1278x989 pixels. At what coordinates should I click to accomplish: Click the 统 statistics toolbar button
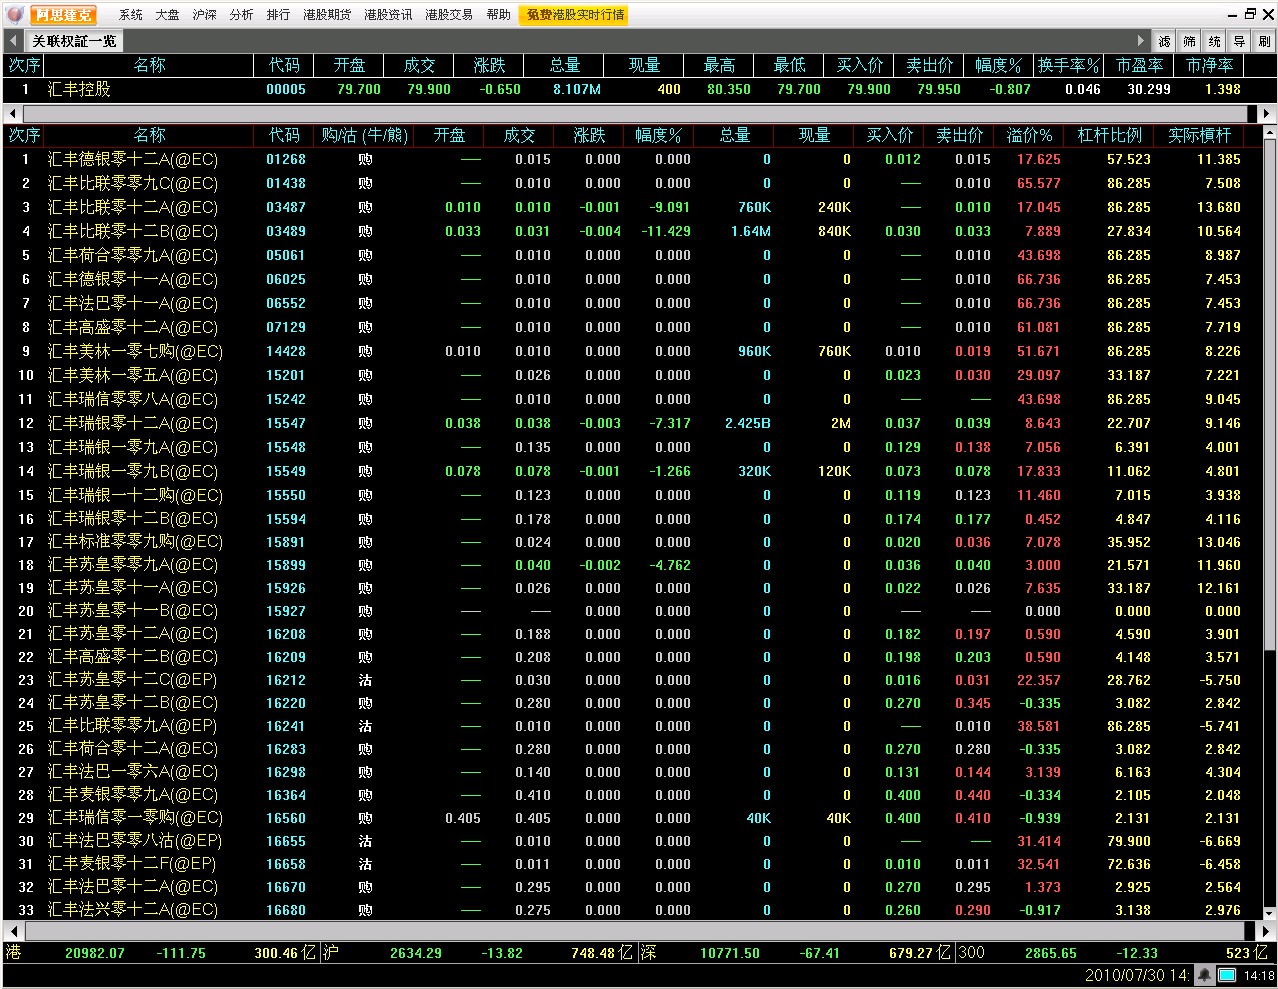[x=1215, y=41]
